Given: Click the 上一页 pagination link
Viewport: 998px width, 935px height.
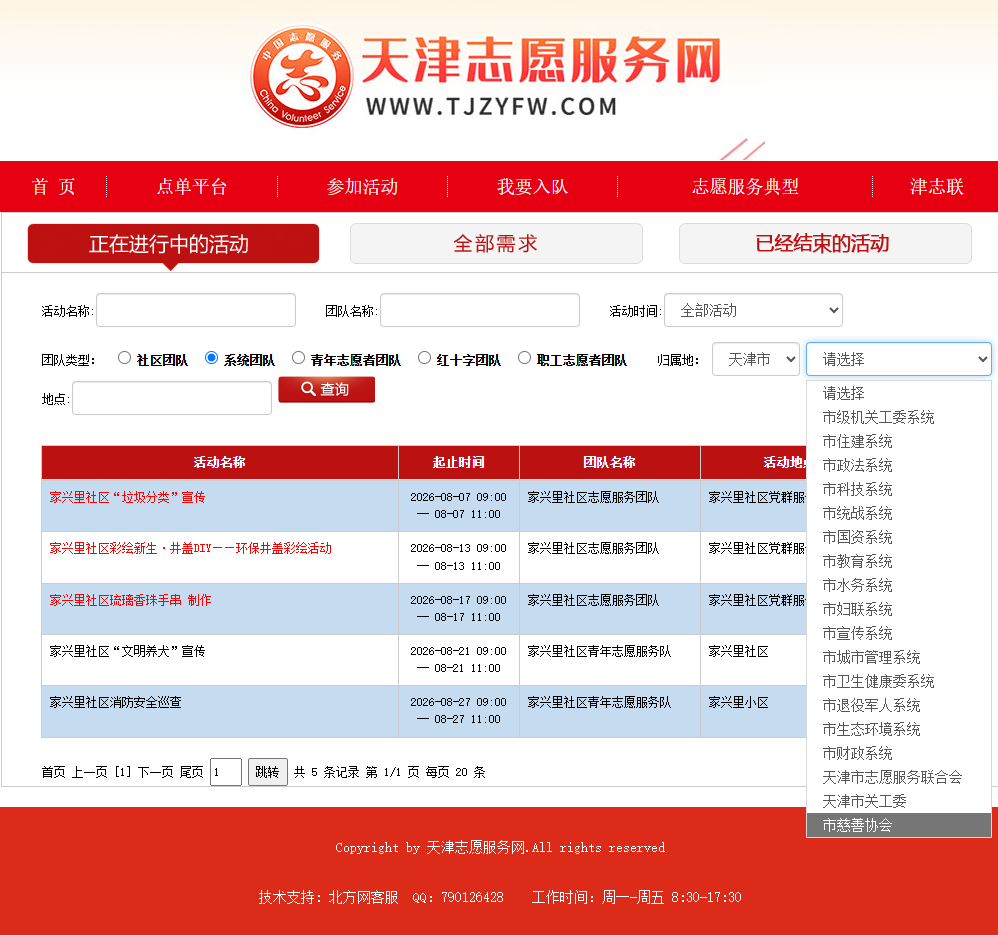Looking at the screenshot, I should point(89,772).
